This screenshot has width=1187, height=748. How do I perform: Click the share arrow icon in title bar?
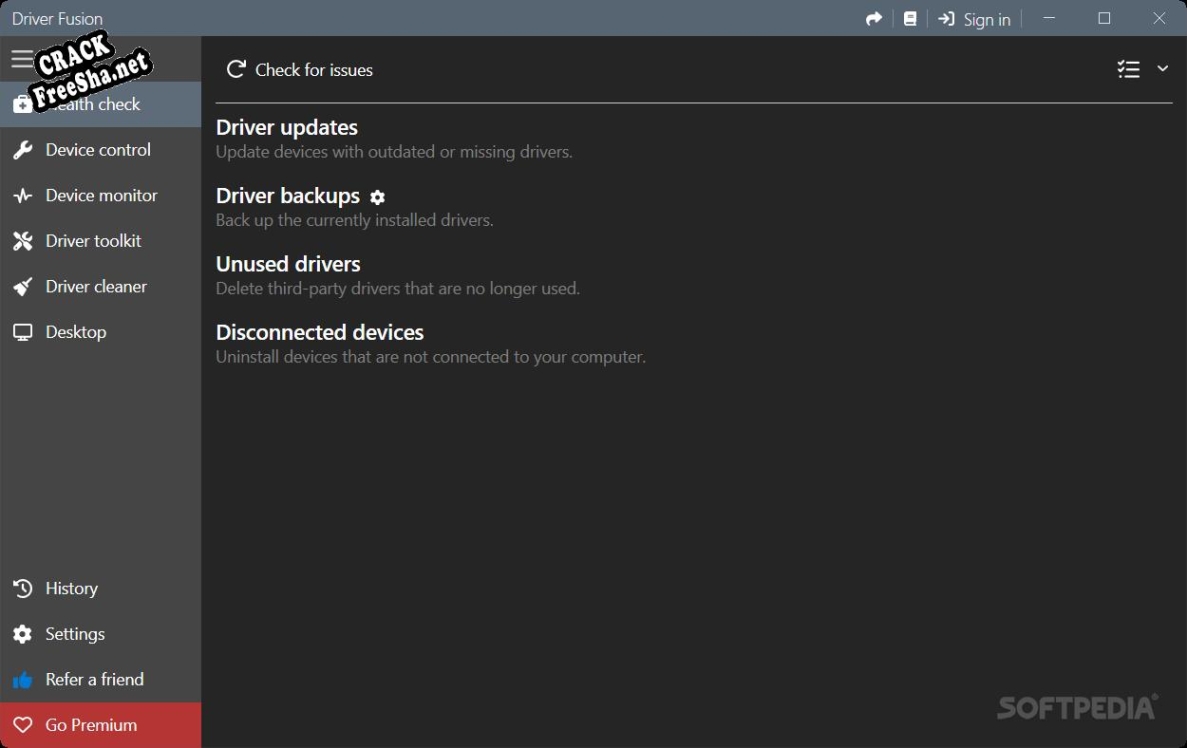(874, 19)
